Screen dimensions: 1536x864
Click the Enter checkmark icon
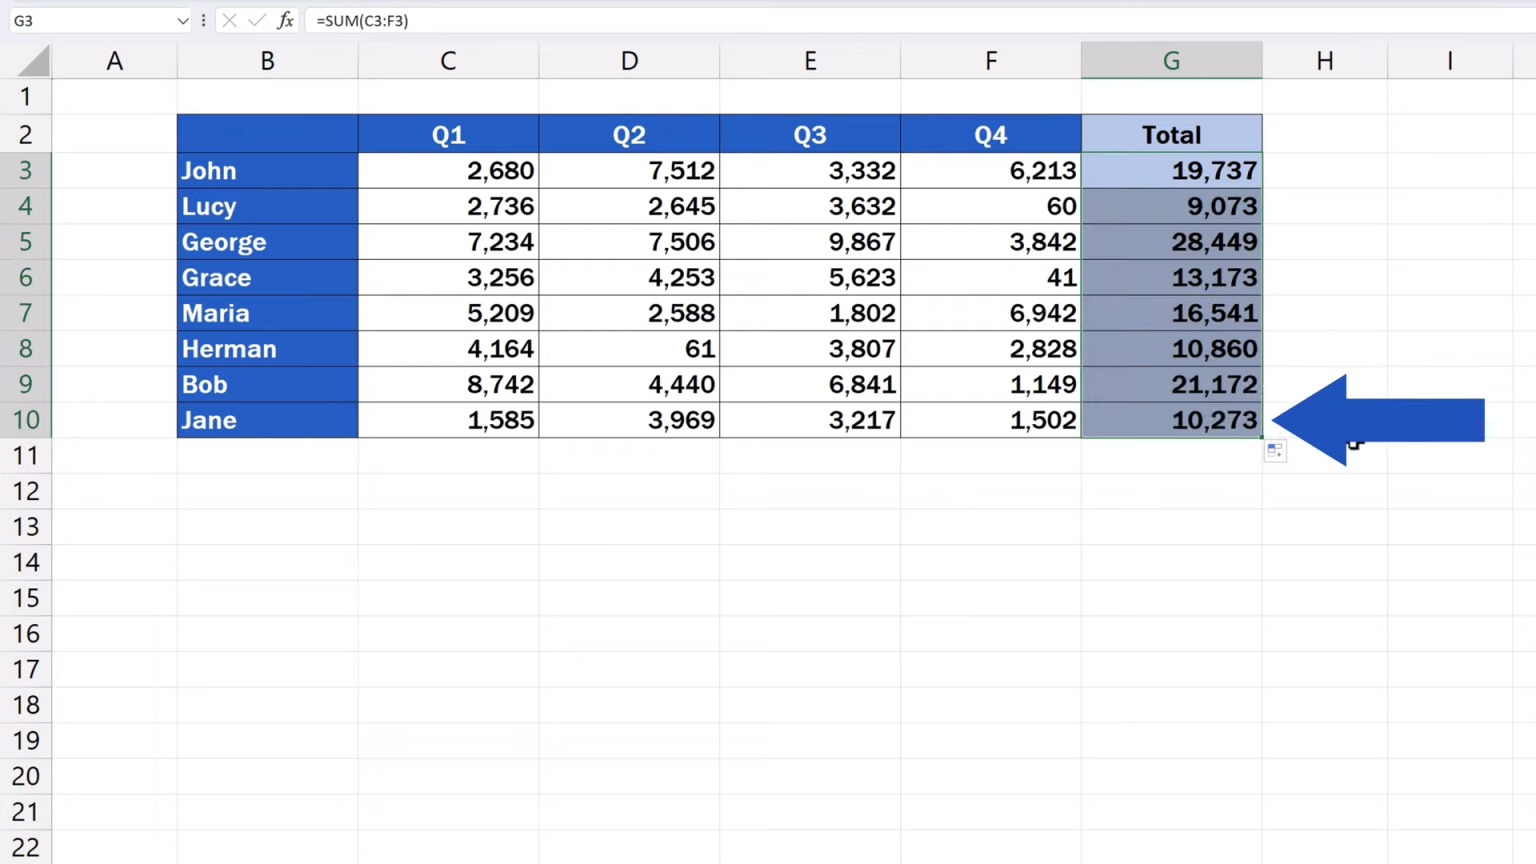click(x=257, y=20)
